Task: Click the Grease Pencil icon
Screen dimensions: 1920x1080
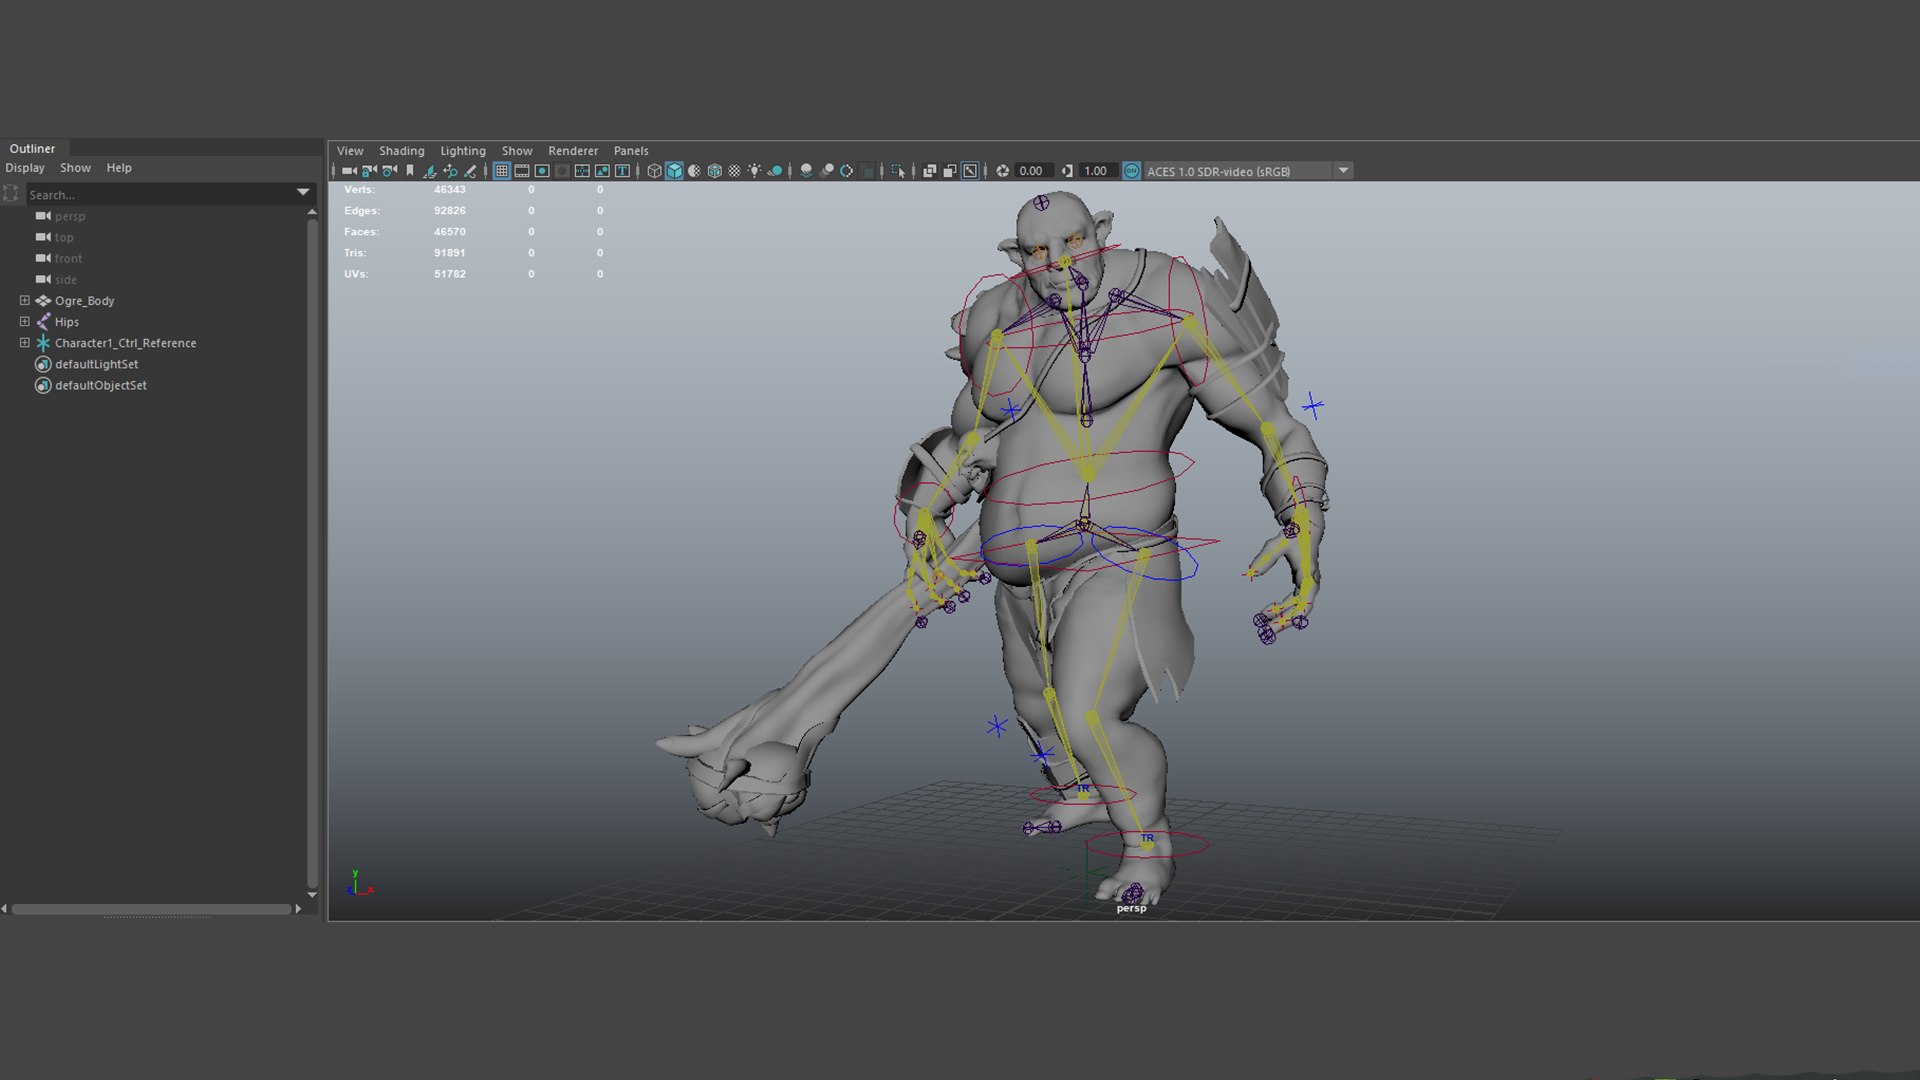Action: coord(470,171)
